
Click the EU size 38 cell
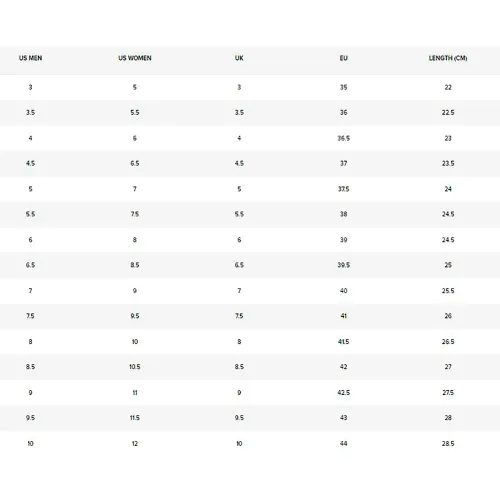[343, 214]
